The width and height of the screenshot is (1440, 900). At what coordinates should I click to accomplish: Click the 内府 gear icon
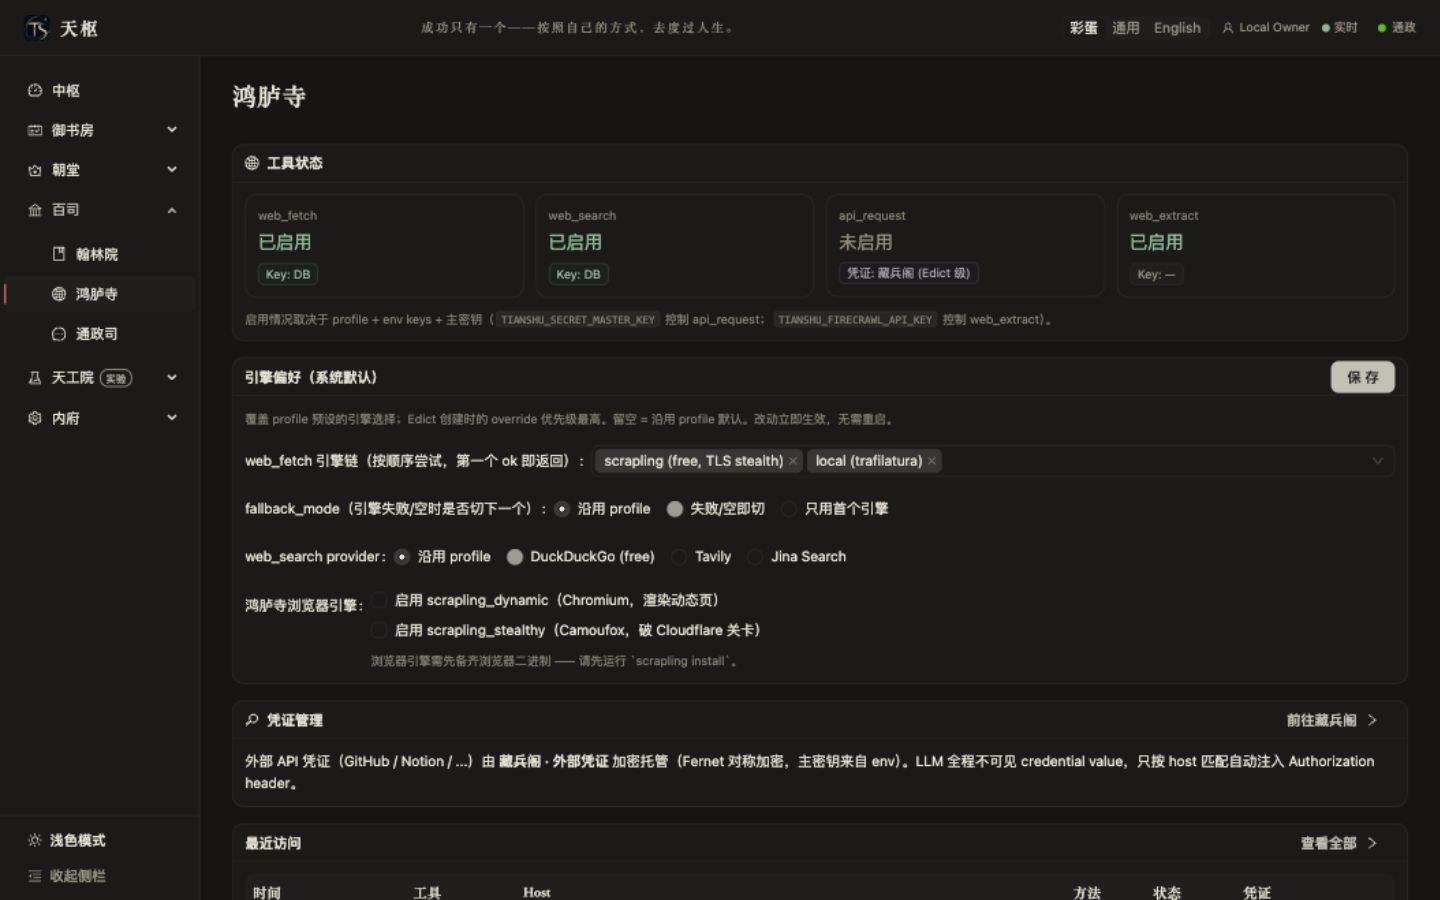click(x=35, y=418)
